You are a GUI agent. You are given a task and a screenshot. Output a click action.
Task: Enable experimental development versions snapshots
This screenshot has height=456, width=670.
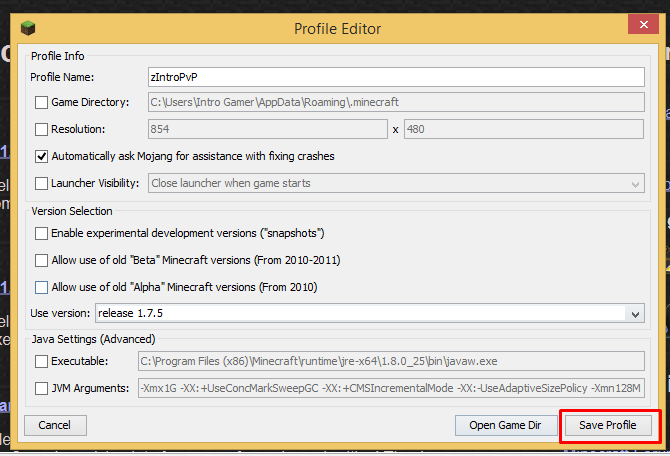click(x=41, y=233)
